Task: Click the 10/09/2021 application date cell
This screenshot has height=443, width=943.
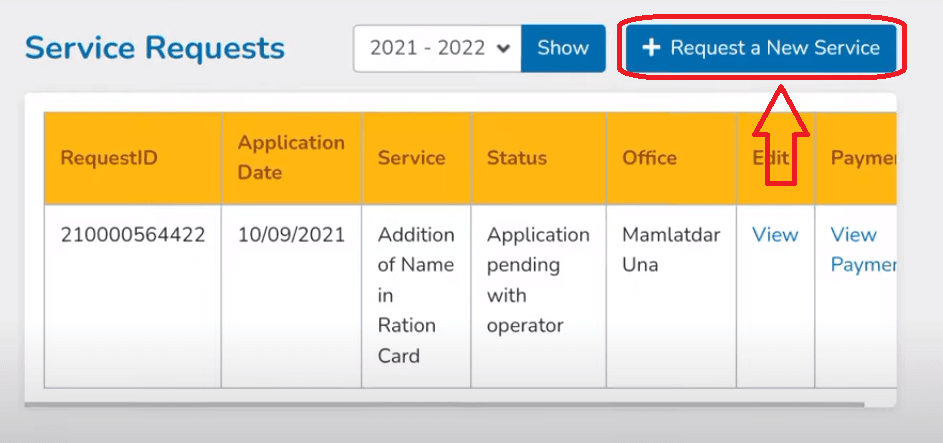Action: pos(291,235)
